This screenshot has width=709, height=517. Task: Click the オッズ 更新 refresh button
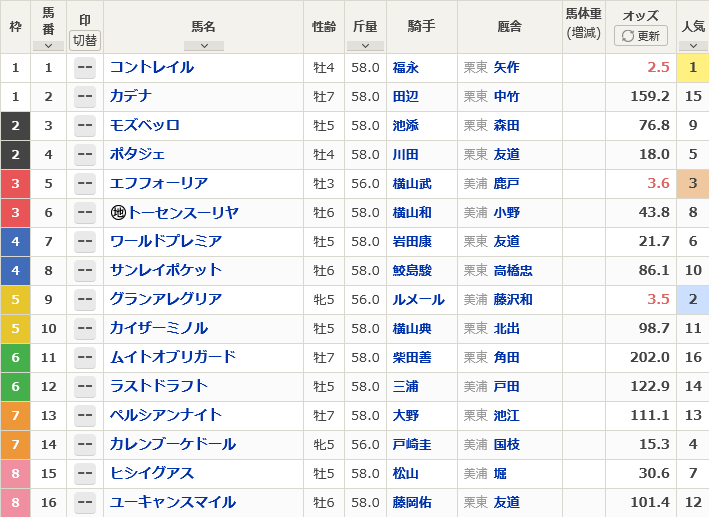641,35
